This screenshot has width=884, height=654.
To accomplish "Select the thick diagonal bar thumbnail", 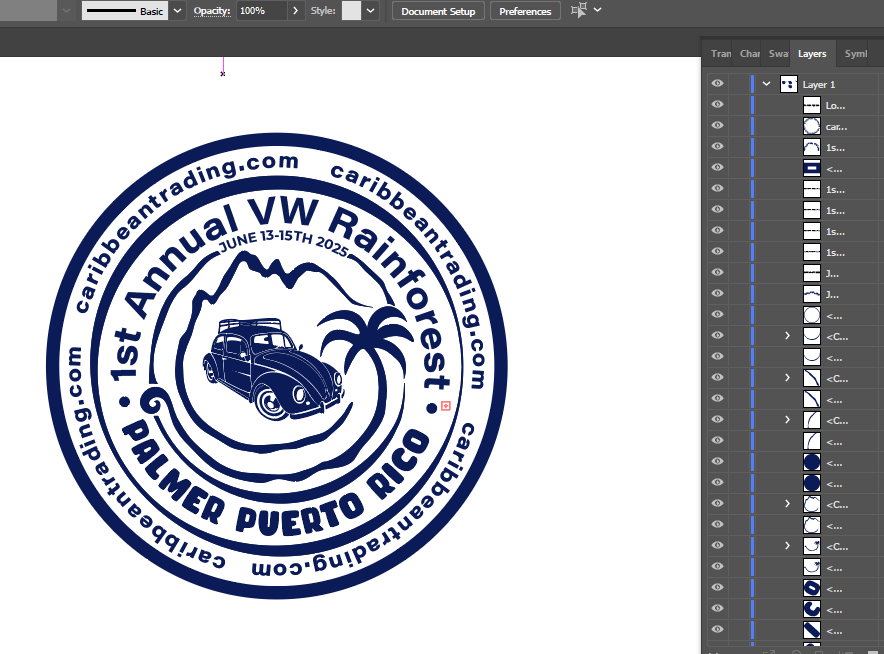I will pyautogui.click(x=811, y=630).
